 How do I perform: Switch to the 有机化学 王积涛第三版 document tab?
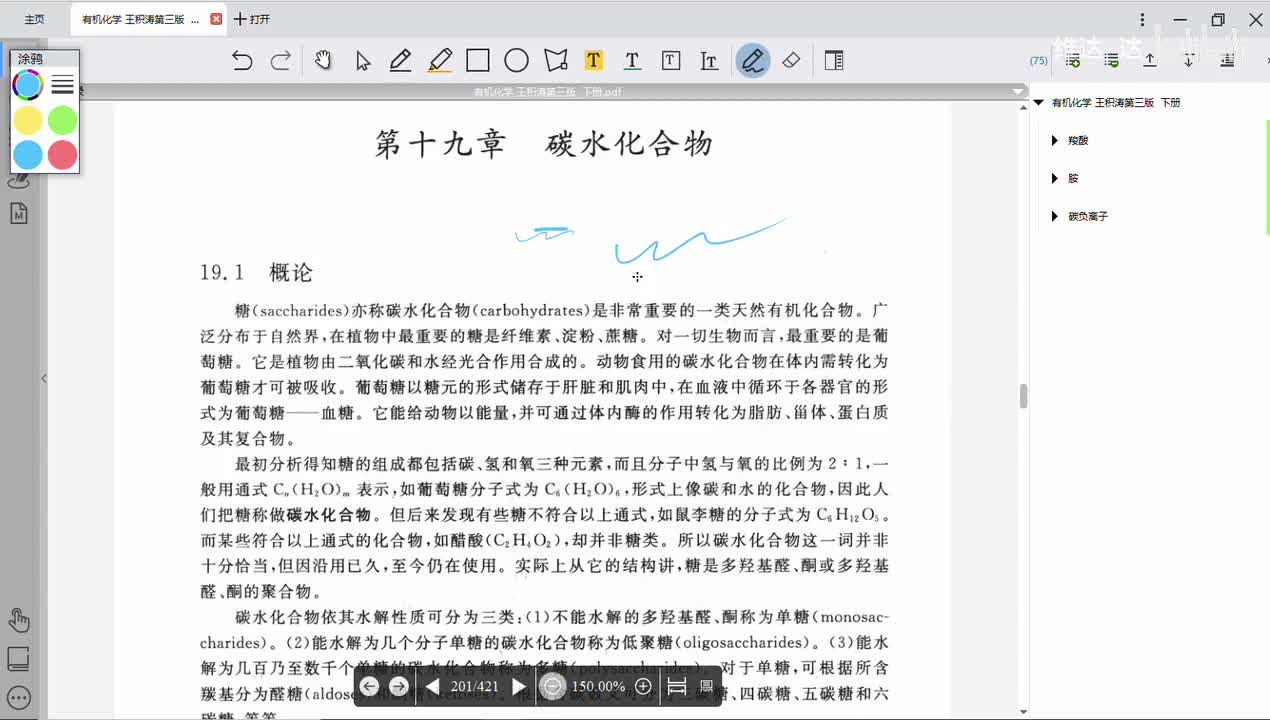(x=140, y=20)
